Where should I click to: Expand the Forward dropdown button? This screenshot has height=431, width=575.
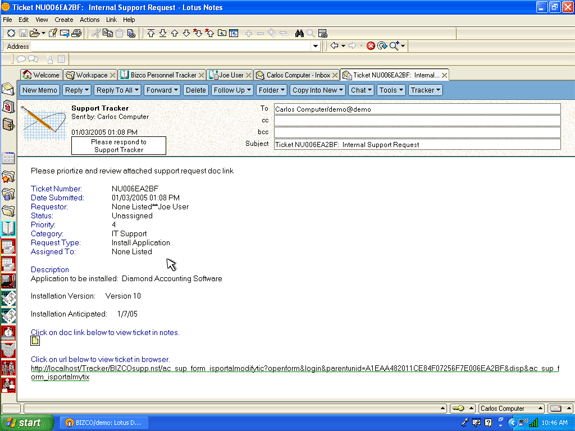(x=162, y=90)
